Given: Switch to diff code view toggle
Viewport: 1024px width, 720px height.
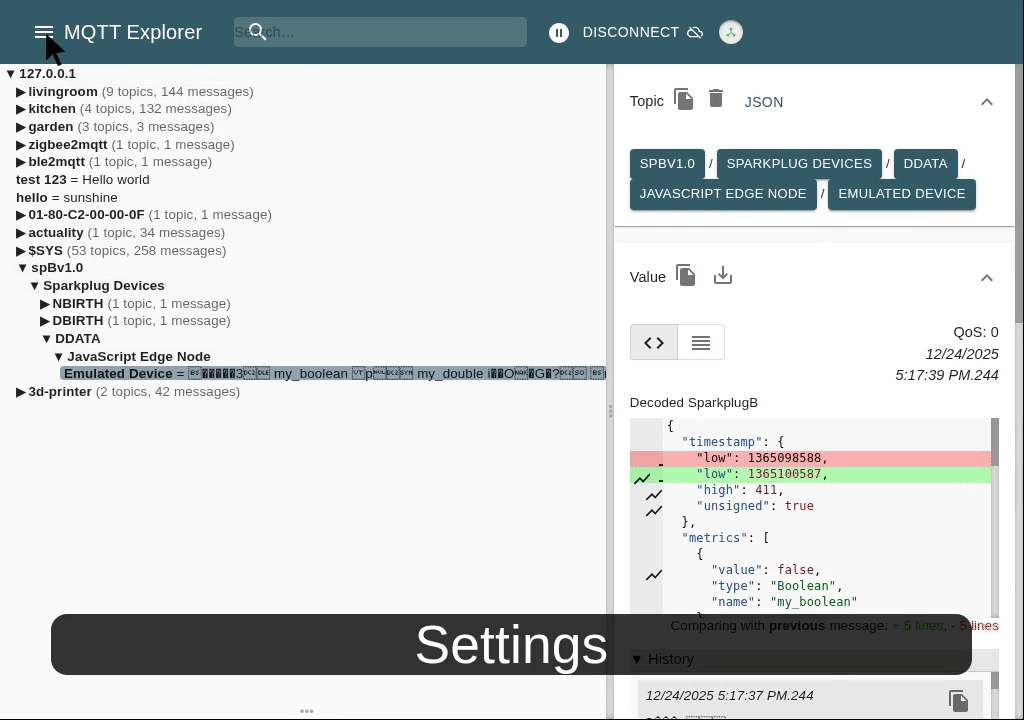Looking at the screenshot, I should pos(654,343).
